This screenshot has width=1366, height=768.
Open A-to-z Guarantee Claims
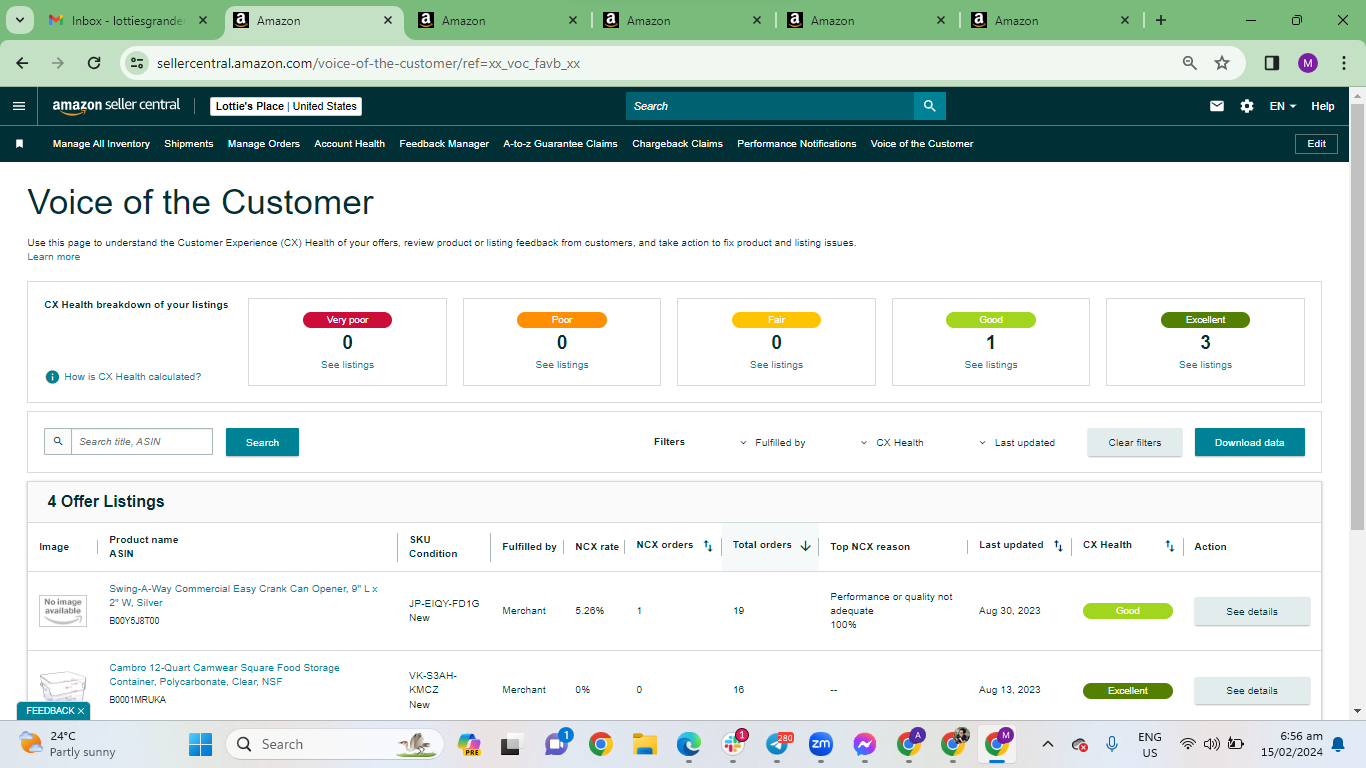coord(560,144)
